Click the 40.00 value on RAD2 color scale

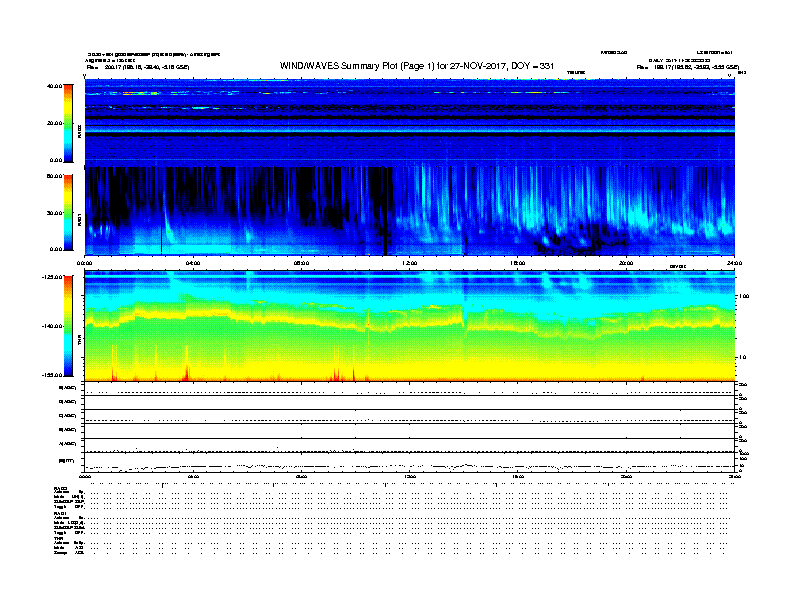click(54, 86)
